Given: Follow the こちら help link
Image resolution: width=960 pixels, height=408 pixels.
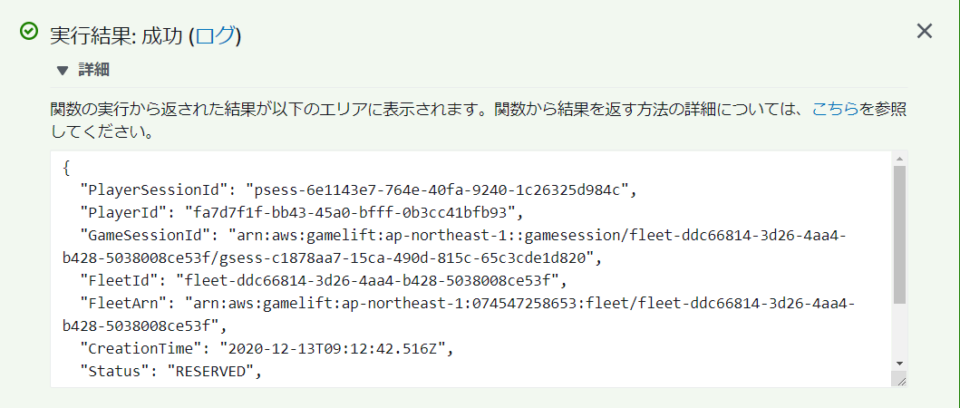Looking at the screenshot, I should [834, 110].
